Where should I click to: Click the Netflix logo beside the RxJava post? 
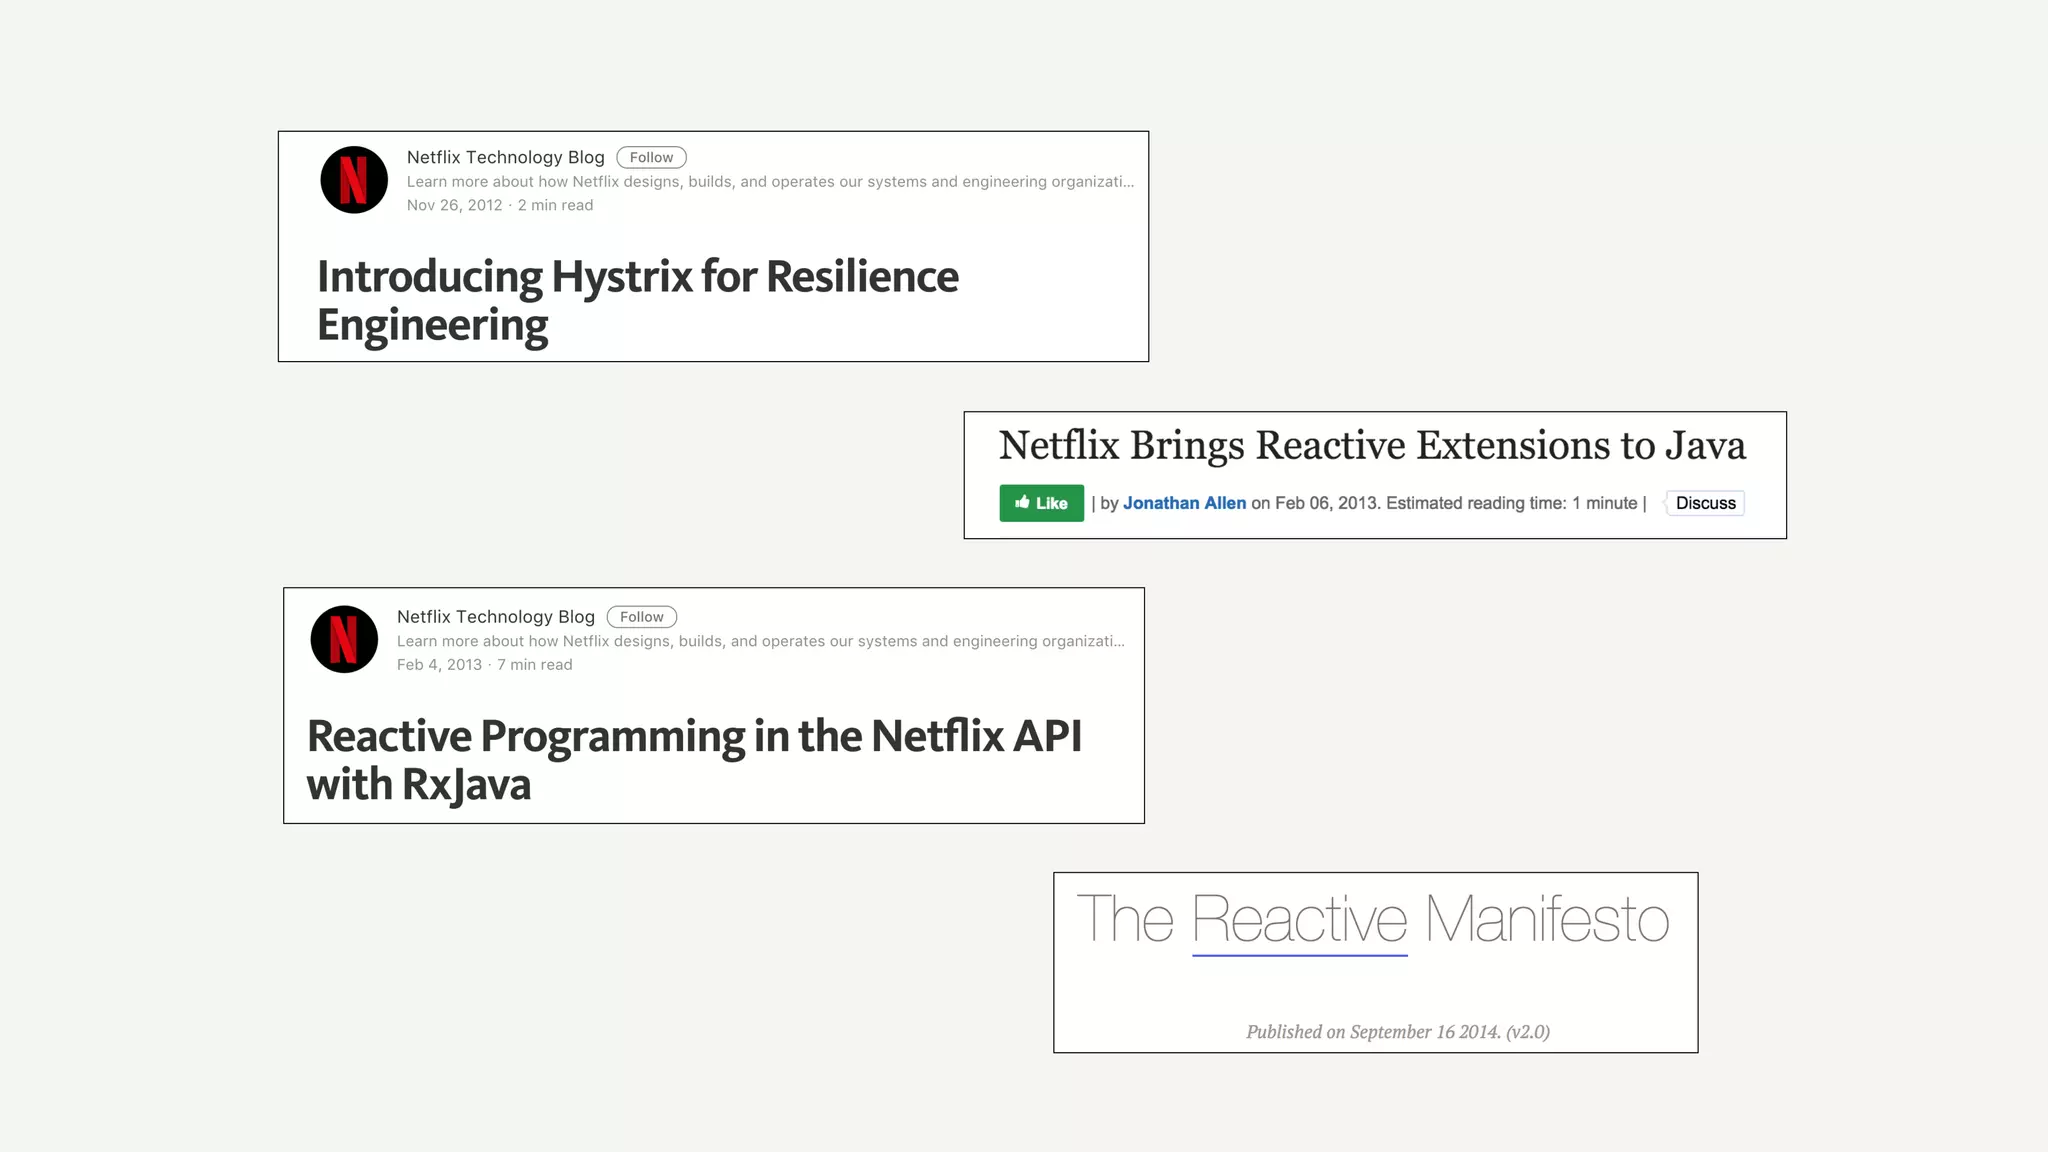pos(344,639)
